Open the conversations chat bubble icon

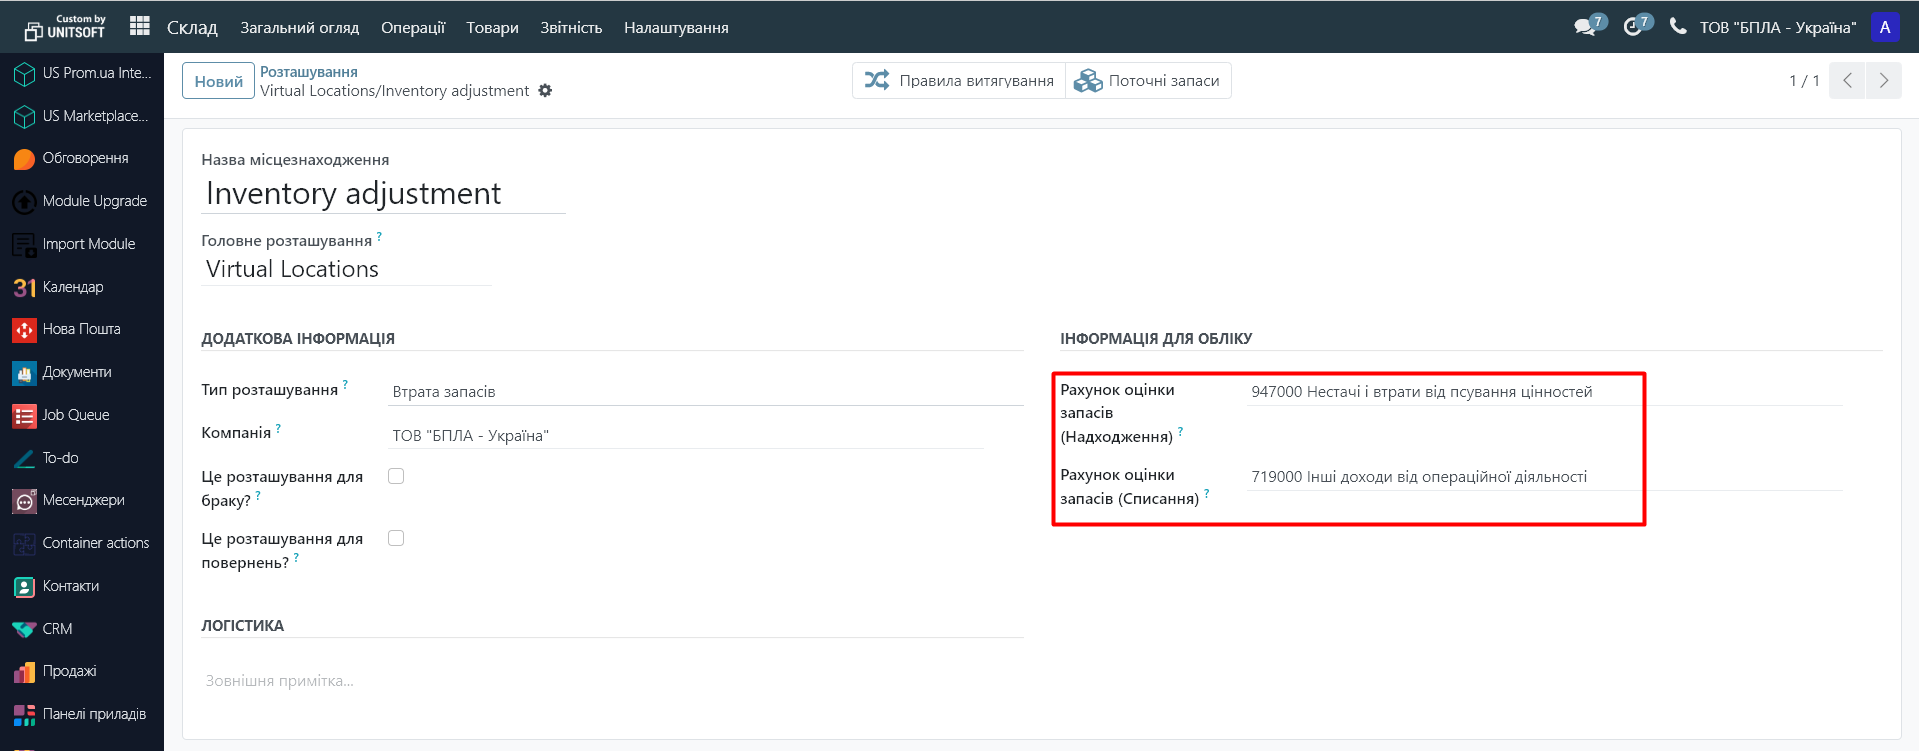click(1584, 27)
